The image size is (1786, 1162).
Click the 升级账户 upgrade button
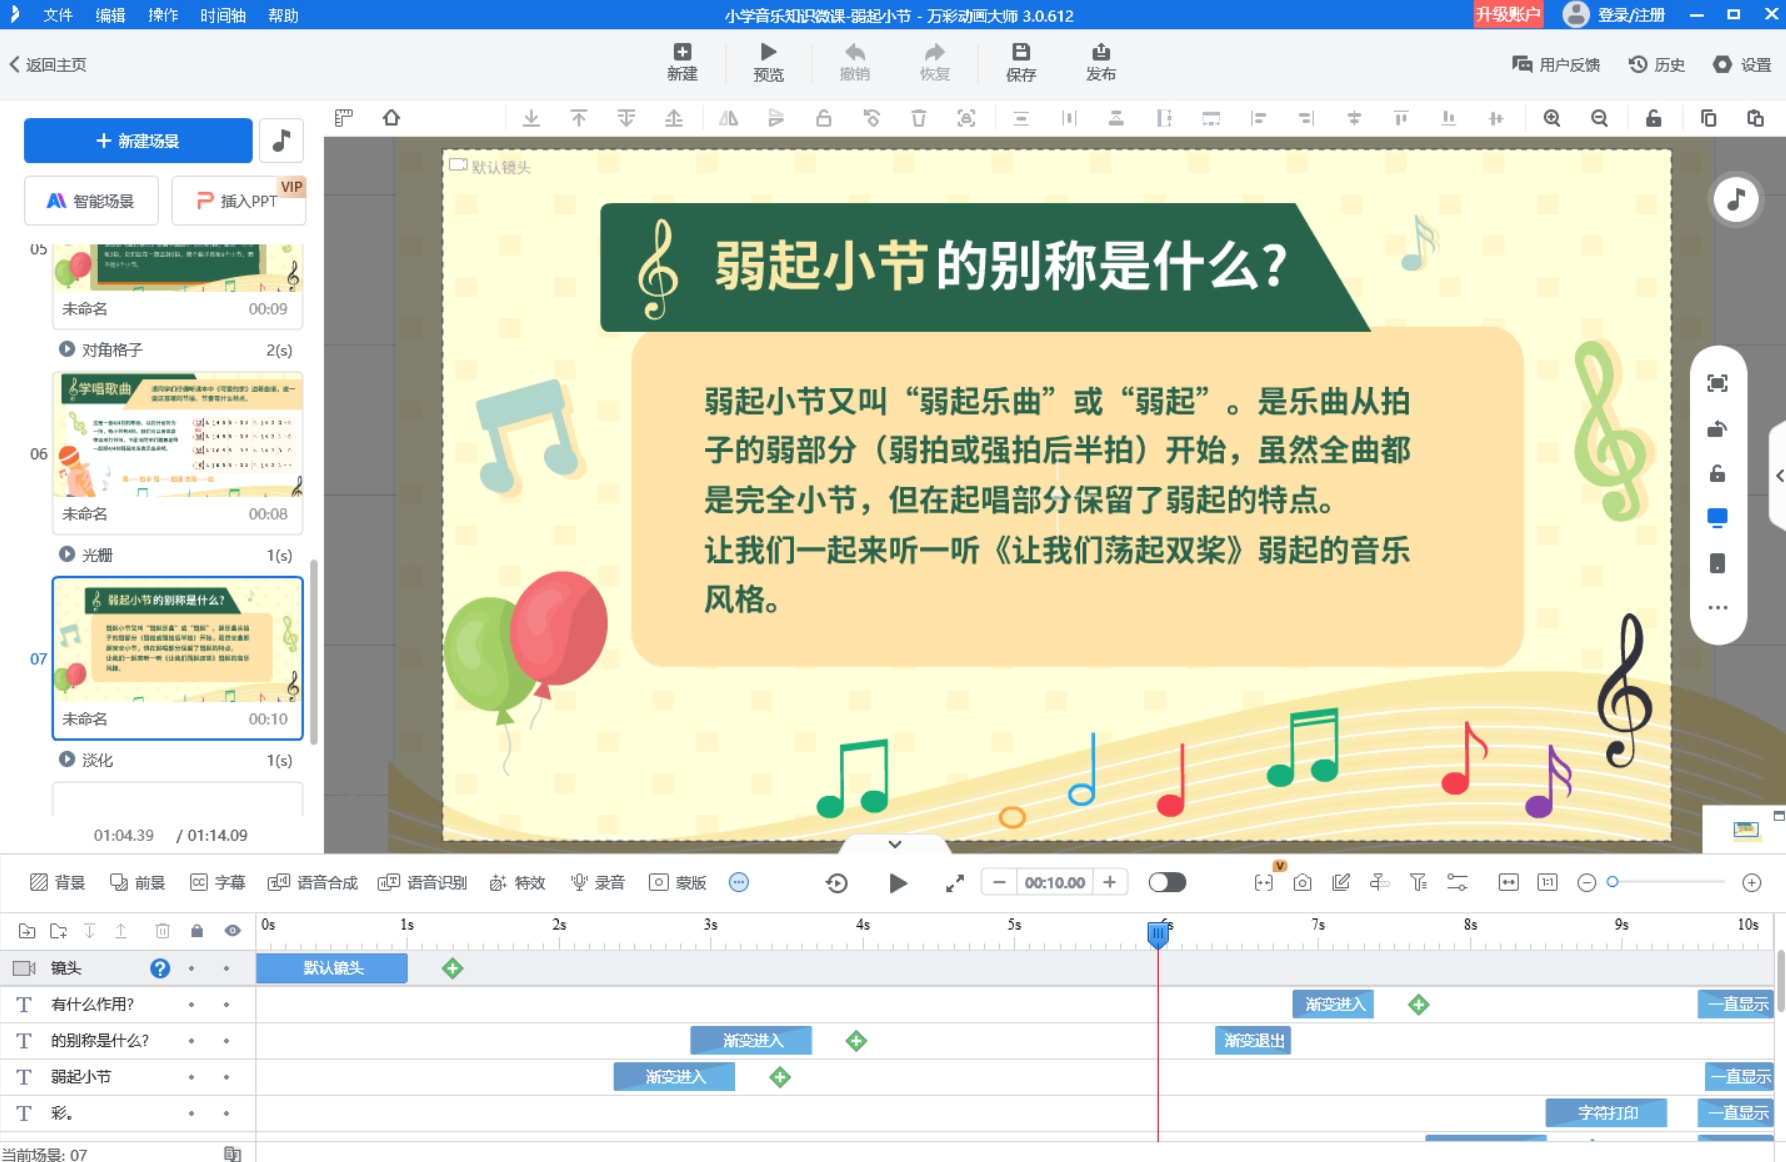pos(1508,14)
